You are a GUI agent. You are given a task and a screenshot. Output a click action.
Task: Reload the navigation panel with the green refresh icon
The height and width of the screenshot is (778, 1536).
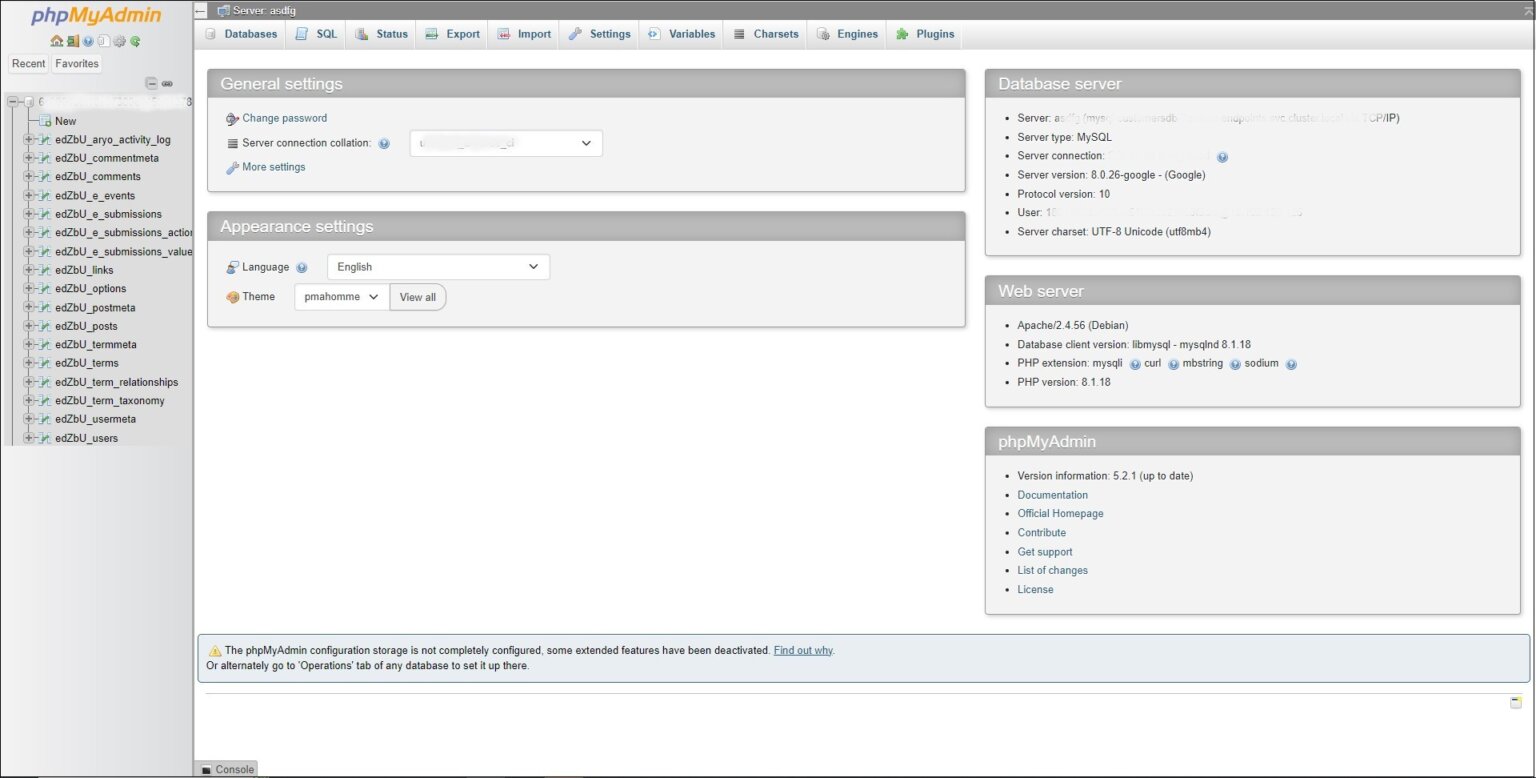point(134,42)
